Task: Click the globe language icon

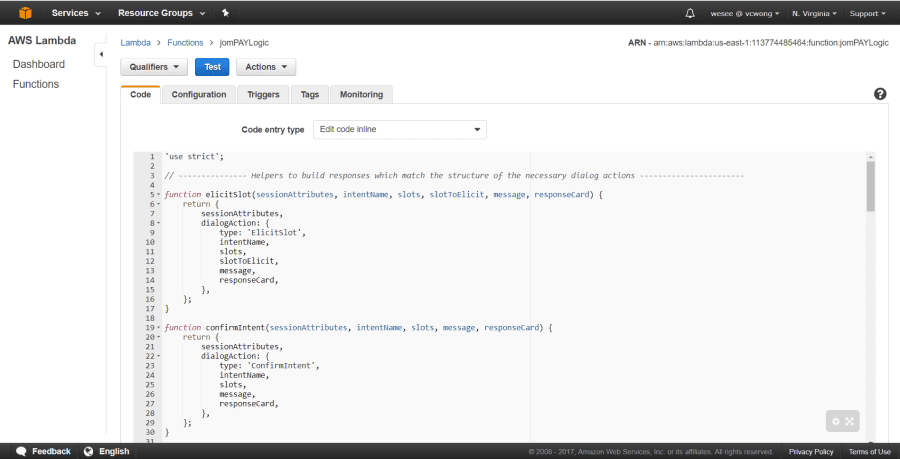Action: click(88, 451)
